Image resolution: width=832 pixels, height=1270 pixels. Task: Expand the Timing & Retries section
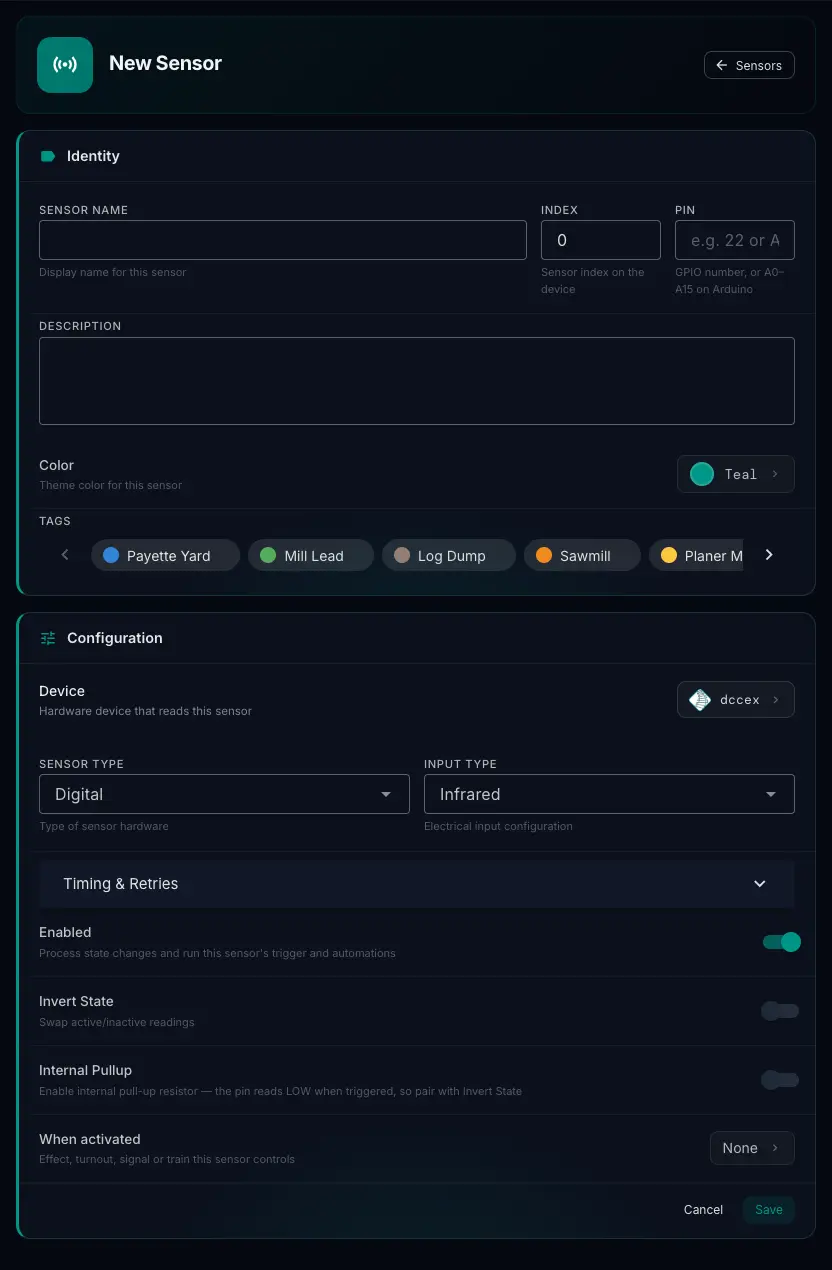point(417,884)
